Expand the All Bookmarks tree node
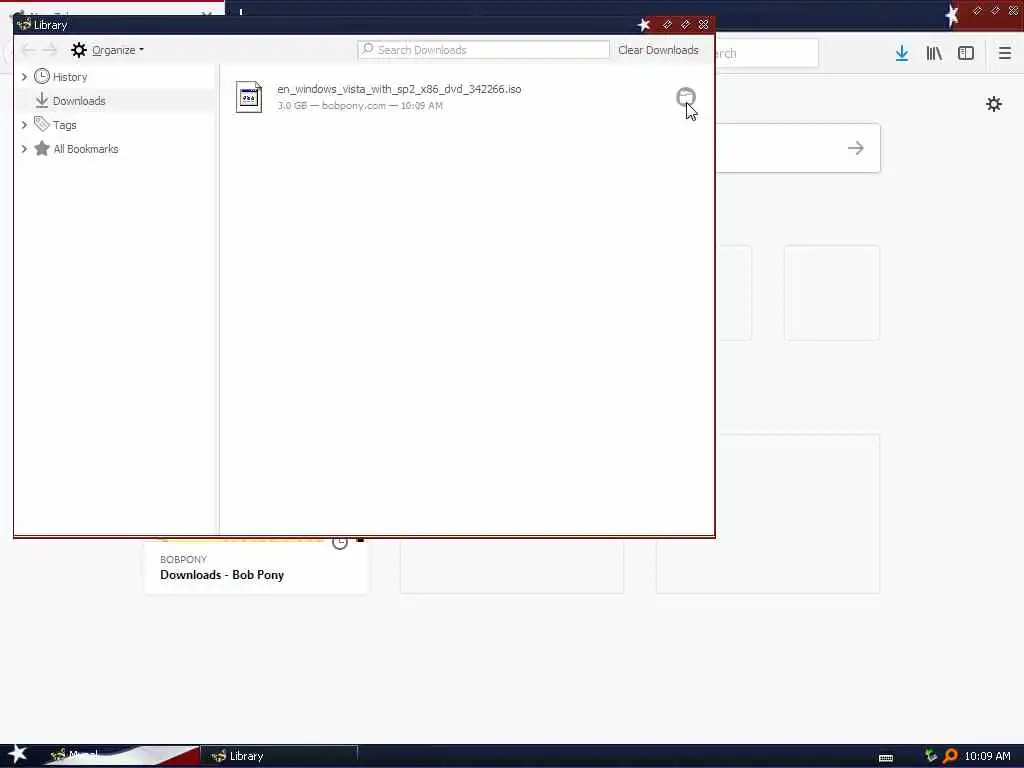Image resolution: width=1024 pixels, height=768 pixels. [24, 149]
